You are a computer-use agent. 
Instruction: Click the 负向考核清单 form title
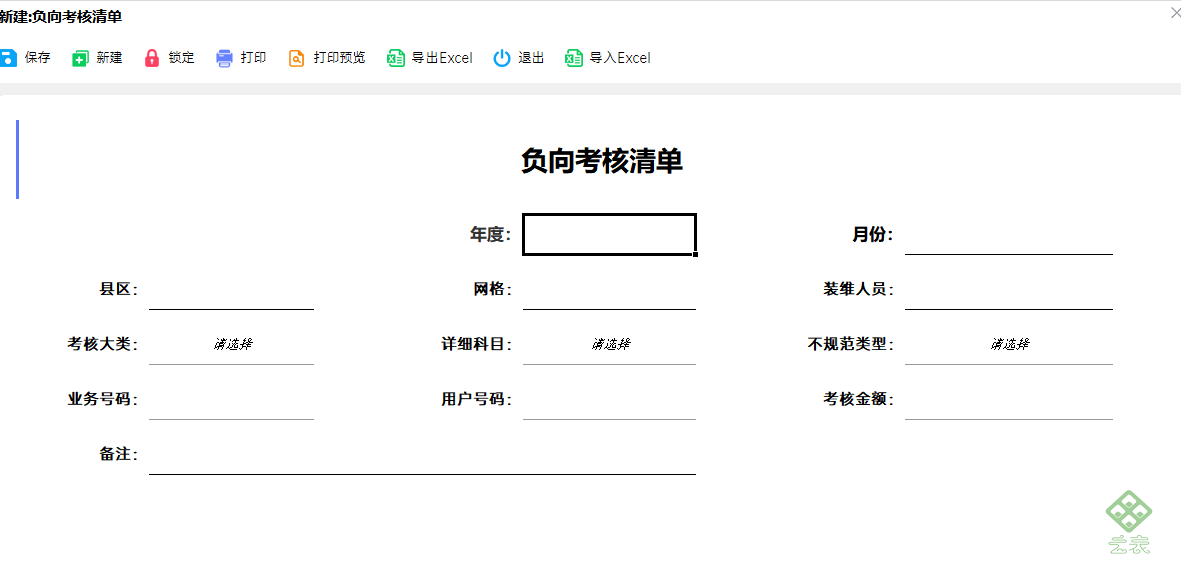pyautogui.click(x=602, y=161)
